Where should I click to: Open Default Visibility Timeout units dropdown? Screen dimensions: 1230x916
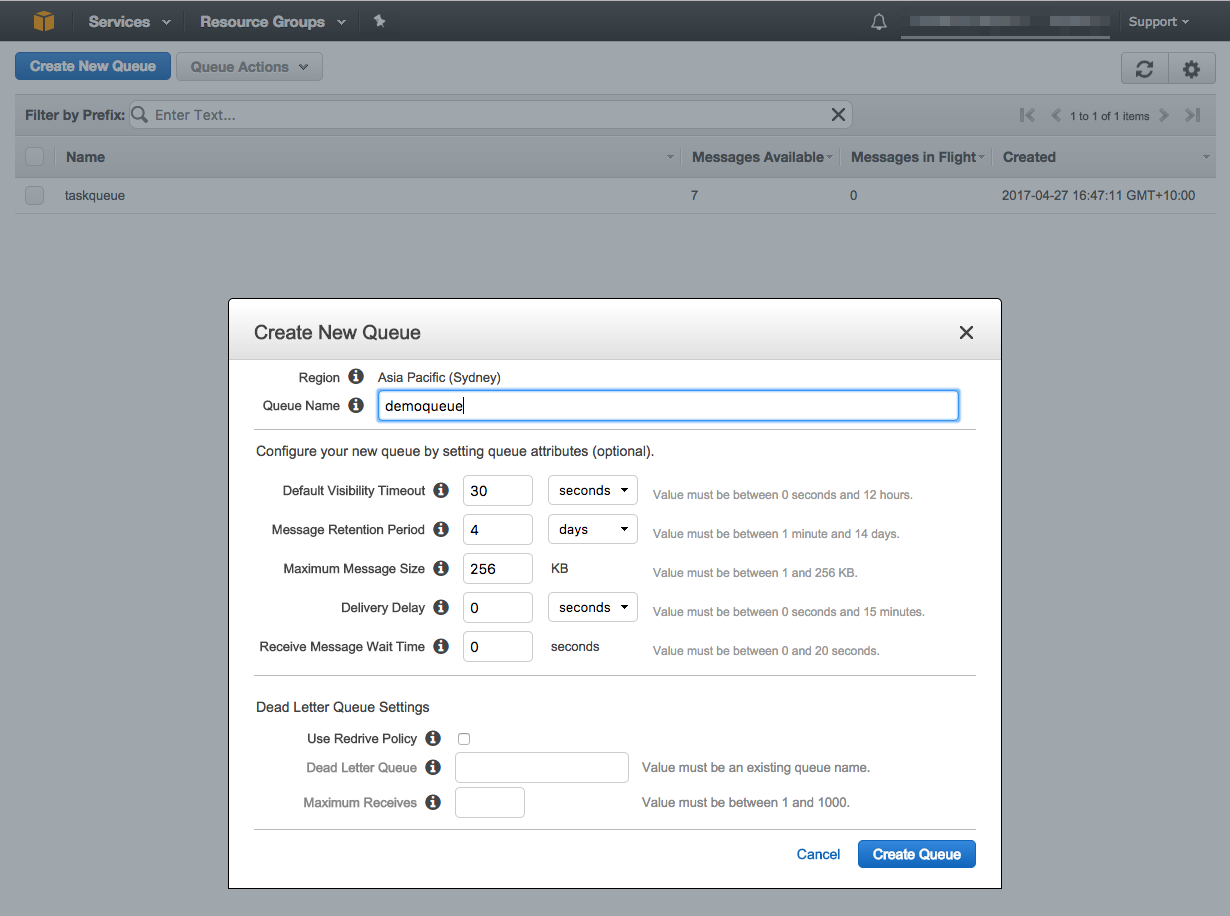click(592, 491)
